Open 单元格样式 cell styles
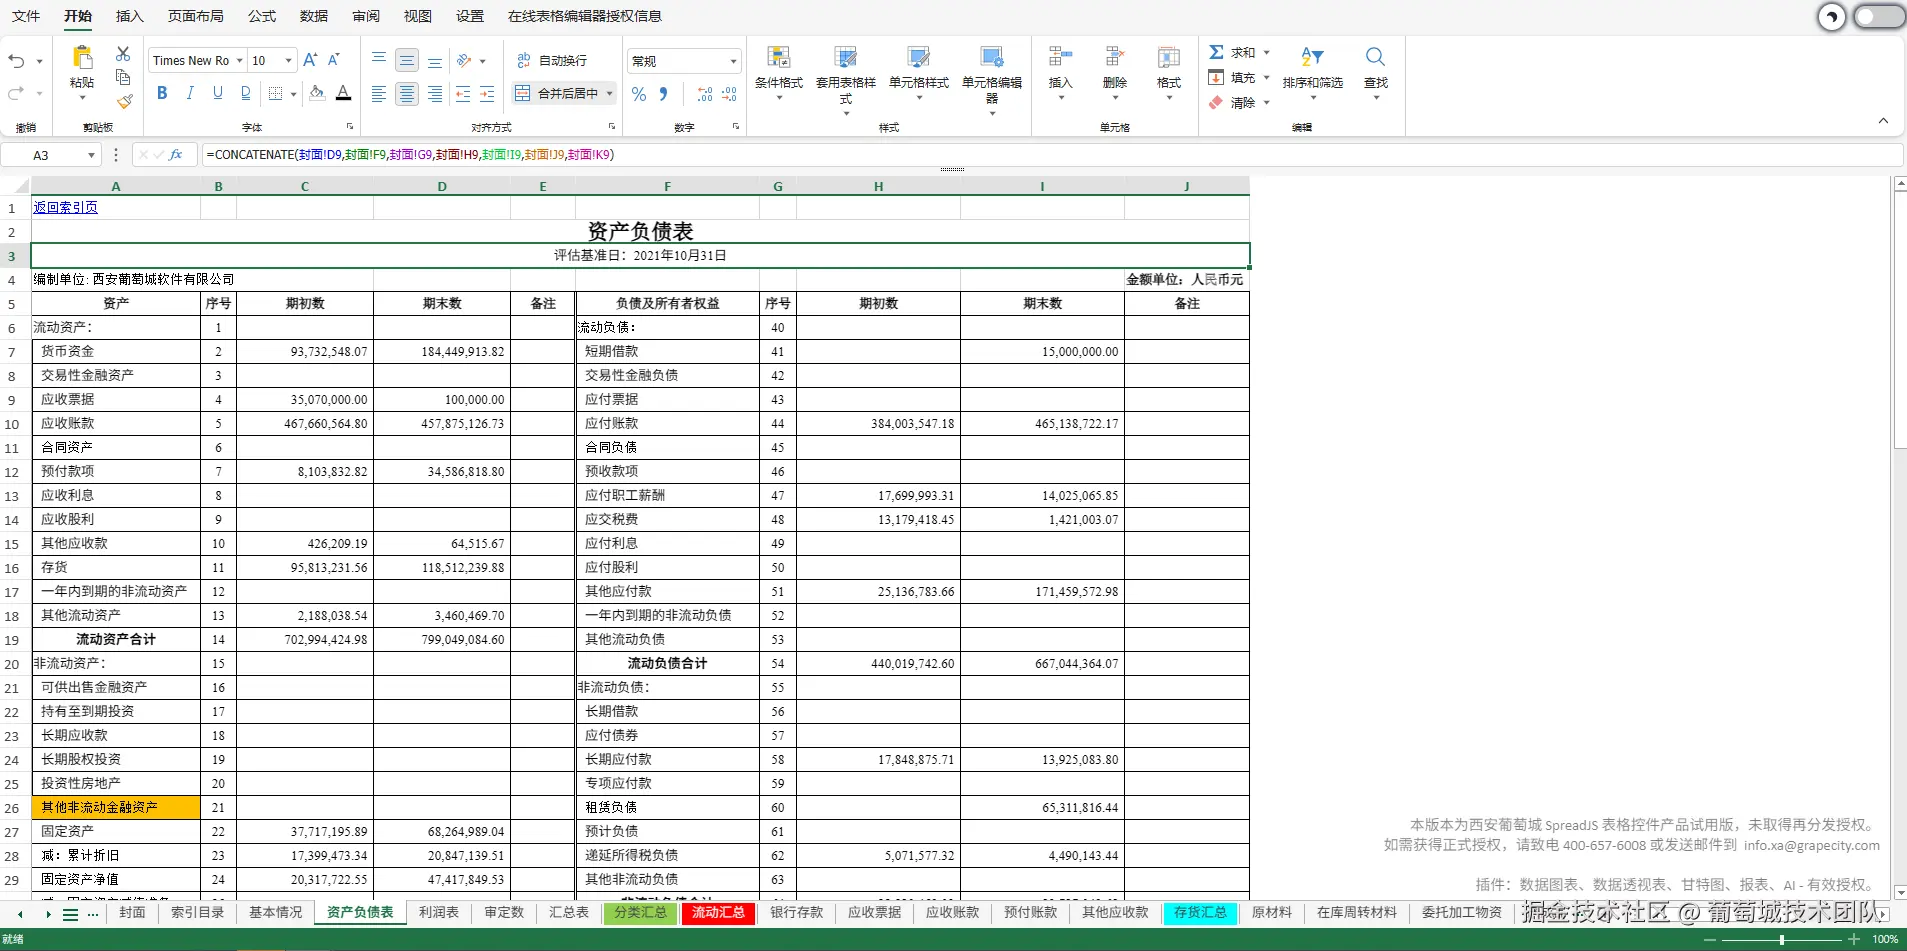The width and height of the screenshot is (1907, 951). [919, 71]
